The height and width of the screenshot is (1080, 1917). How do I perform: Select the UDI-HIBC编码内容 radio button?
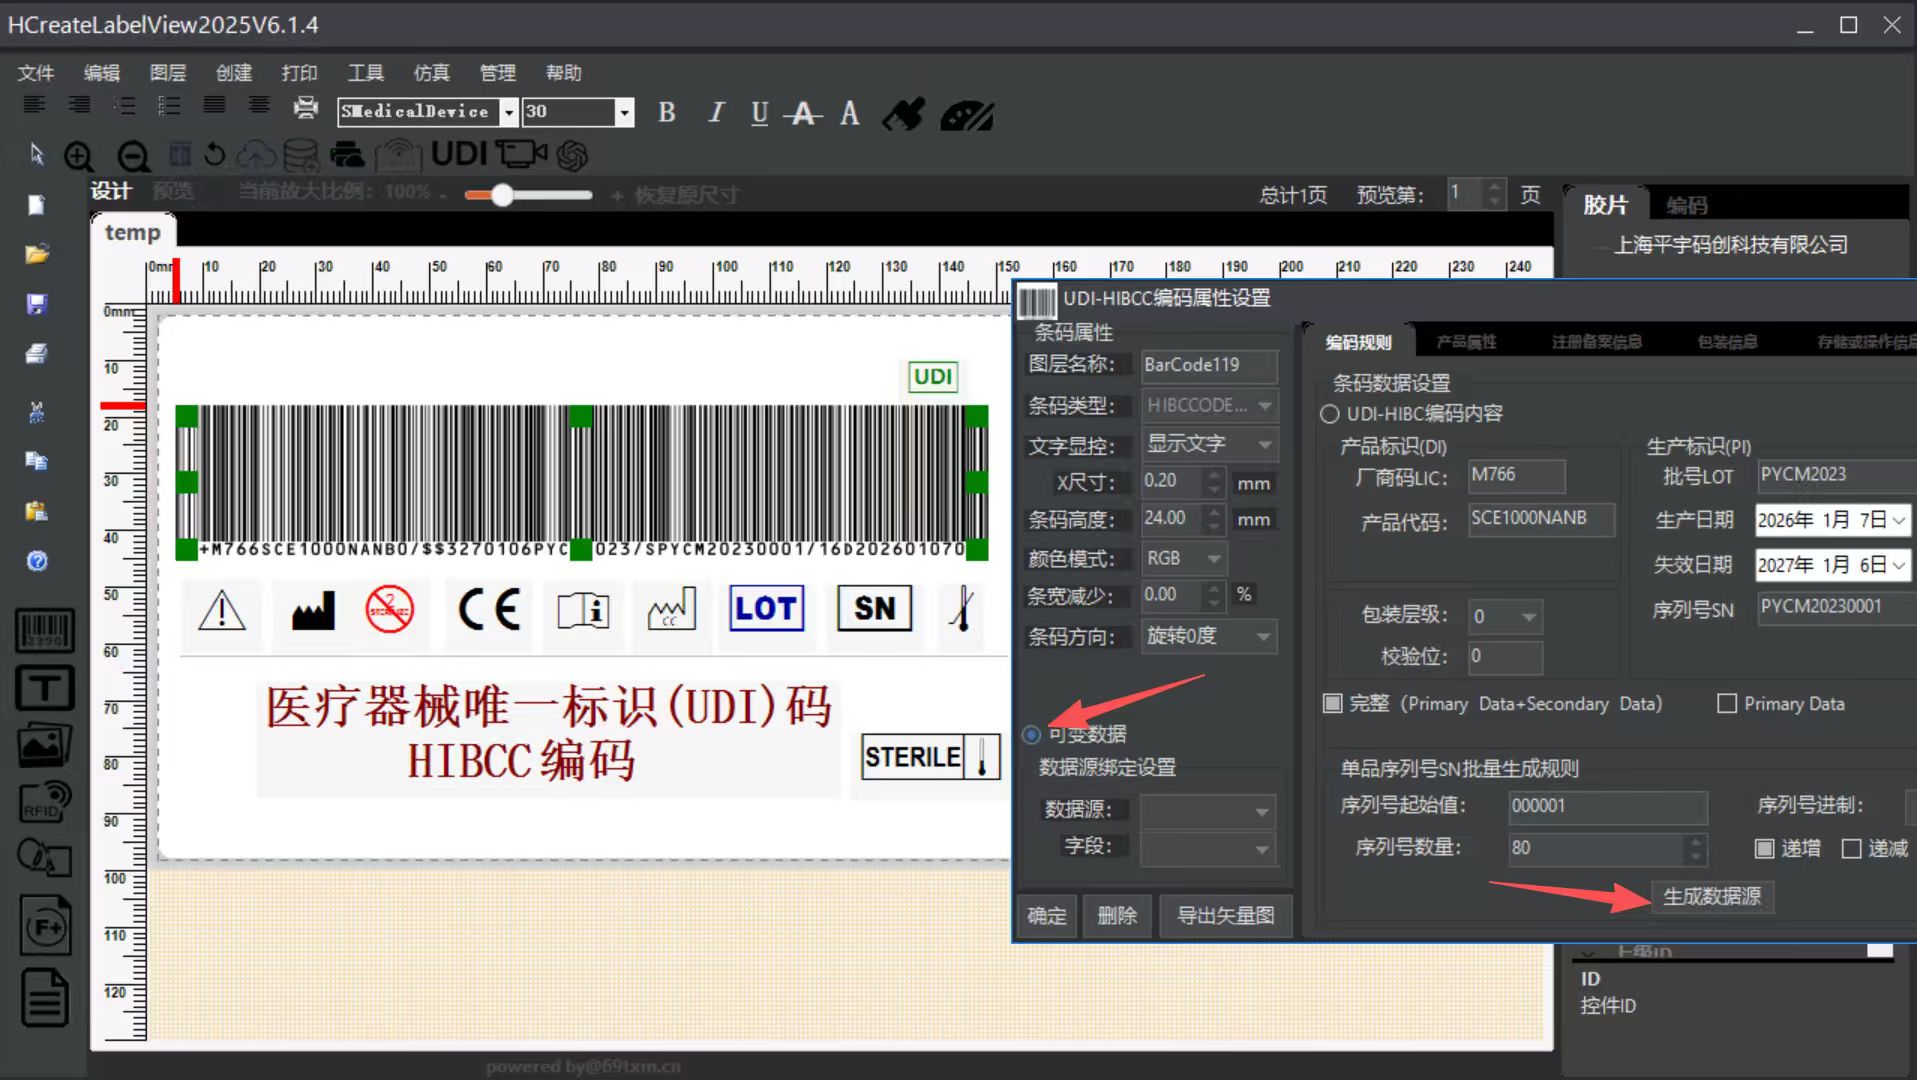[1330, 414]
